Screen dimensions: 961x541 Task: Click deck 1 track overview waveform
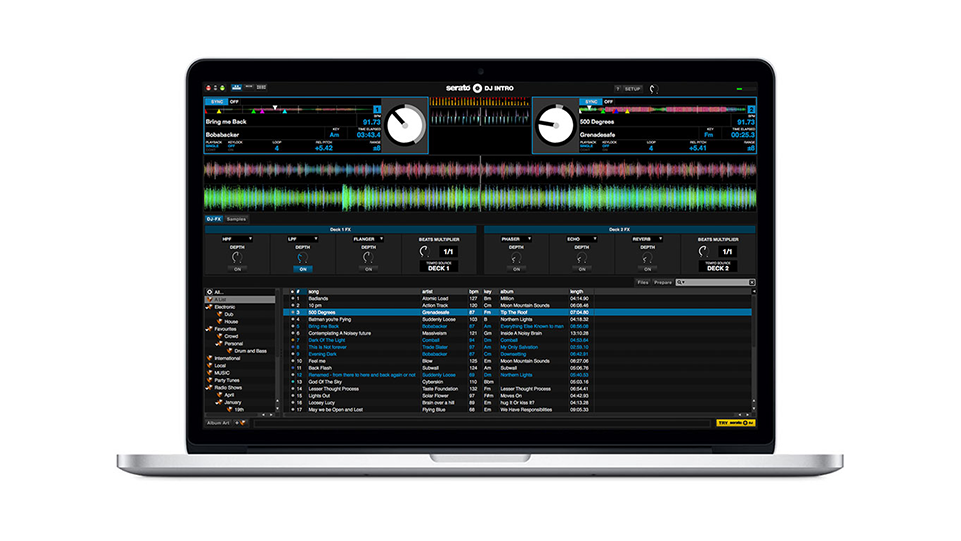point(289,111)
